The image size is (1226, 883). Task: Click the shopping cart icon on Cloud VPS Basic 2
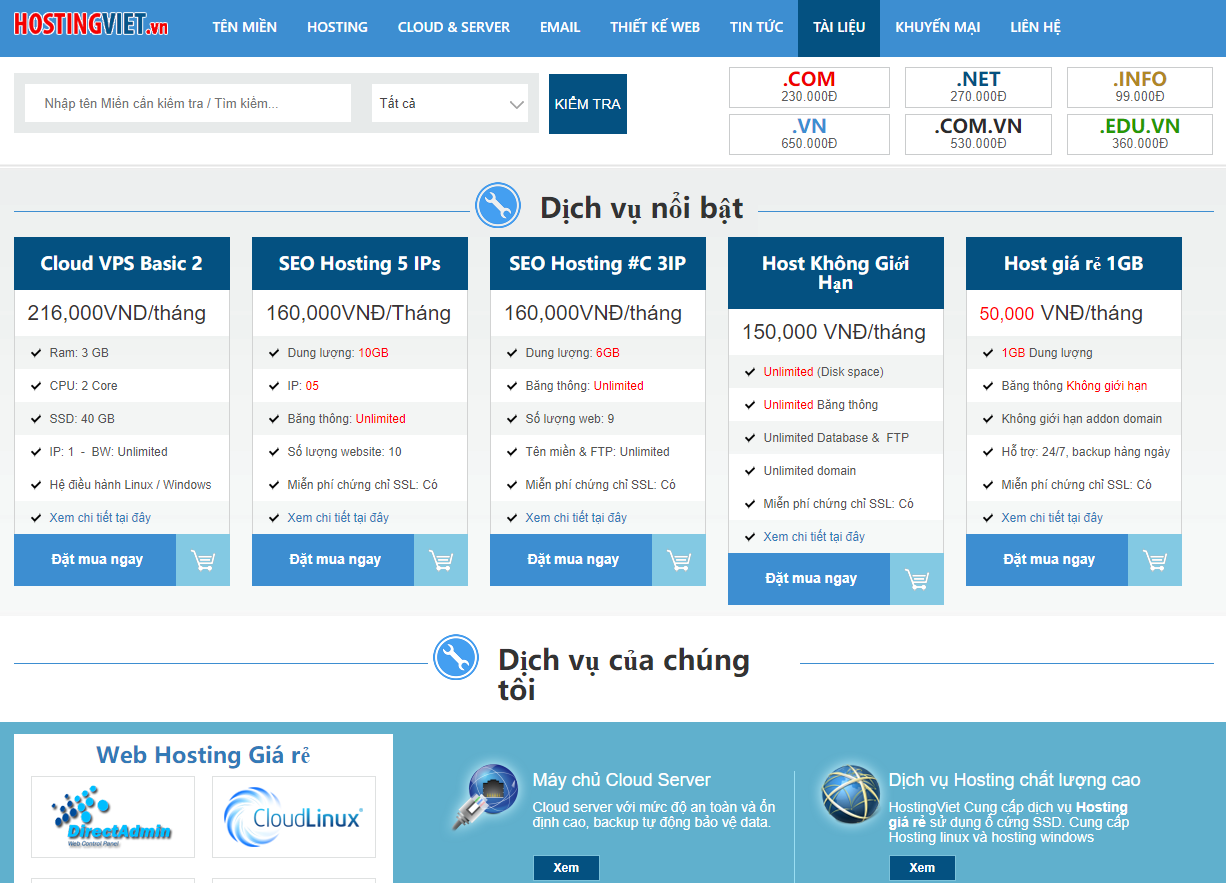[202, 560]
